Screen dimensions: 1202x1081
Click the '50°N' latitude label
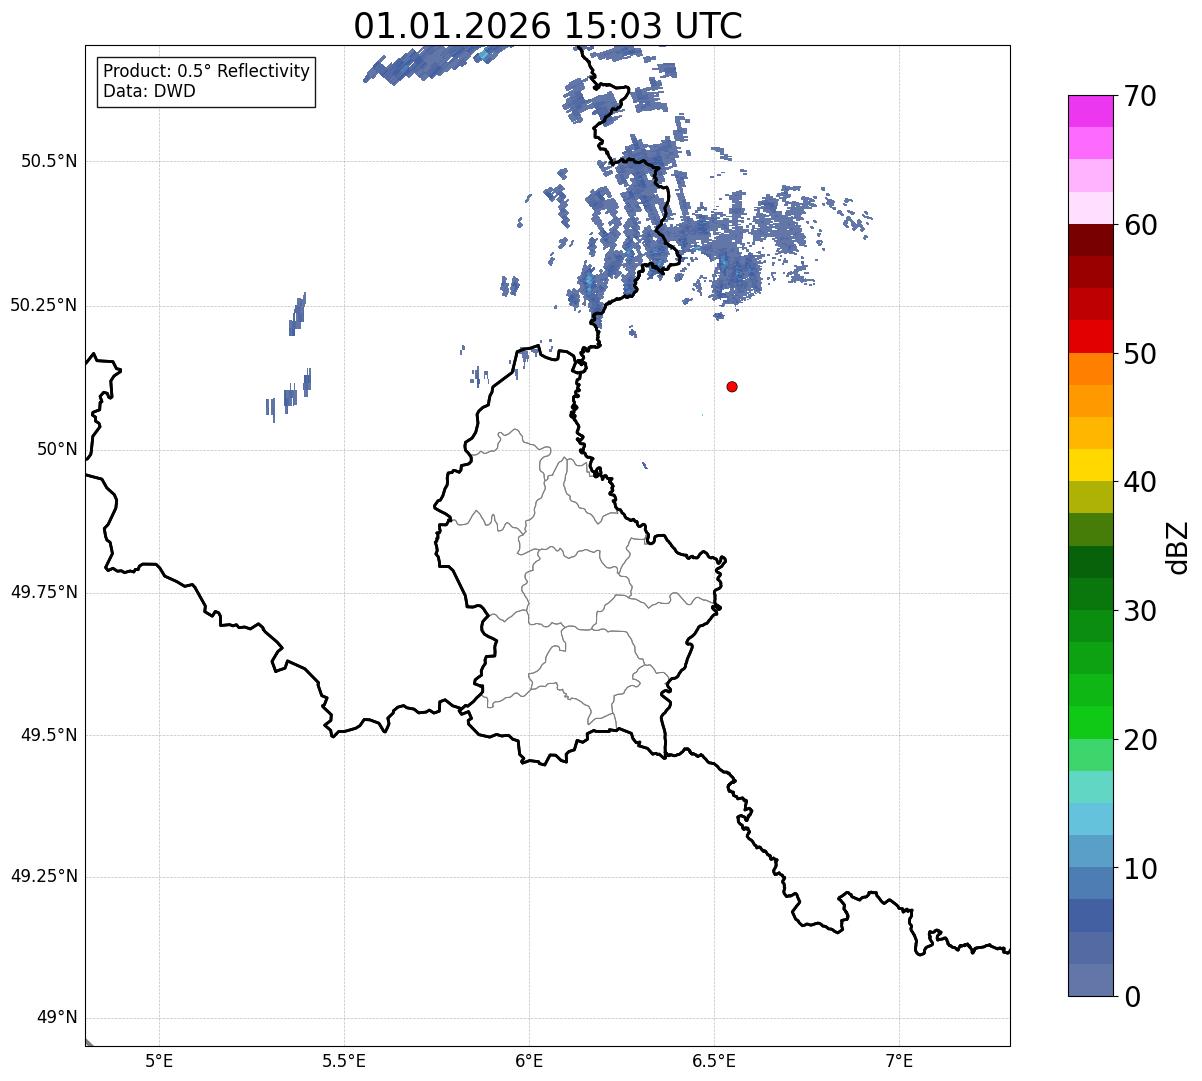click(57, 450)
